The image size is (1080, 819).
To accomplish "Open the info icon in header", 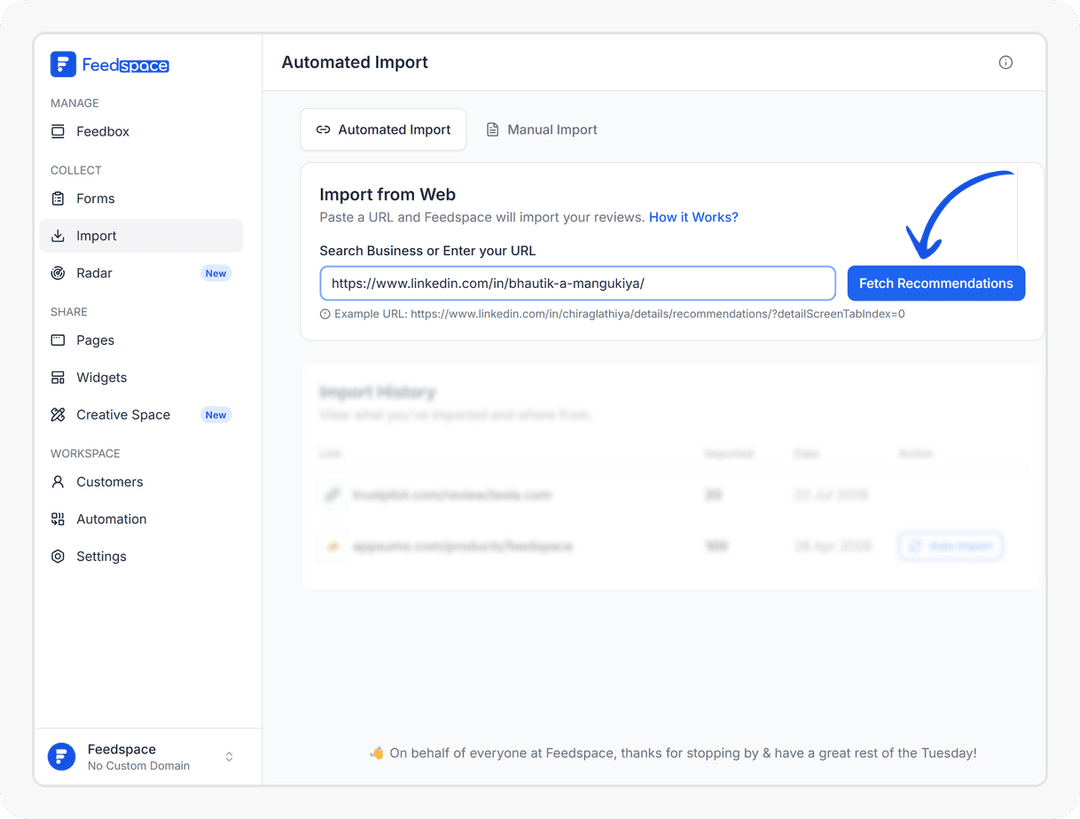I will click(x=1006, y=63).
